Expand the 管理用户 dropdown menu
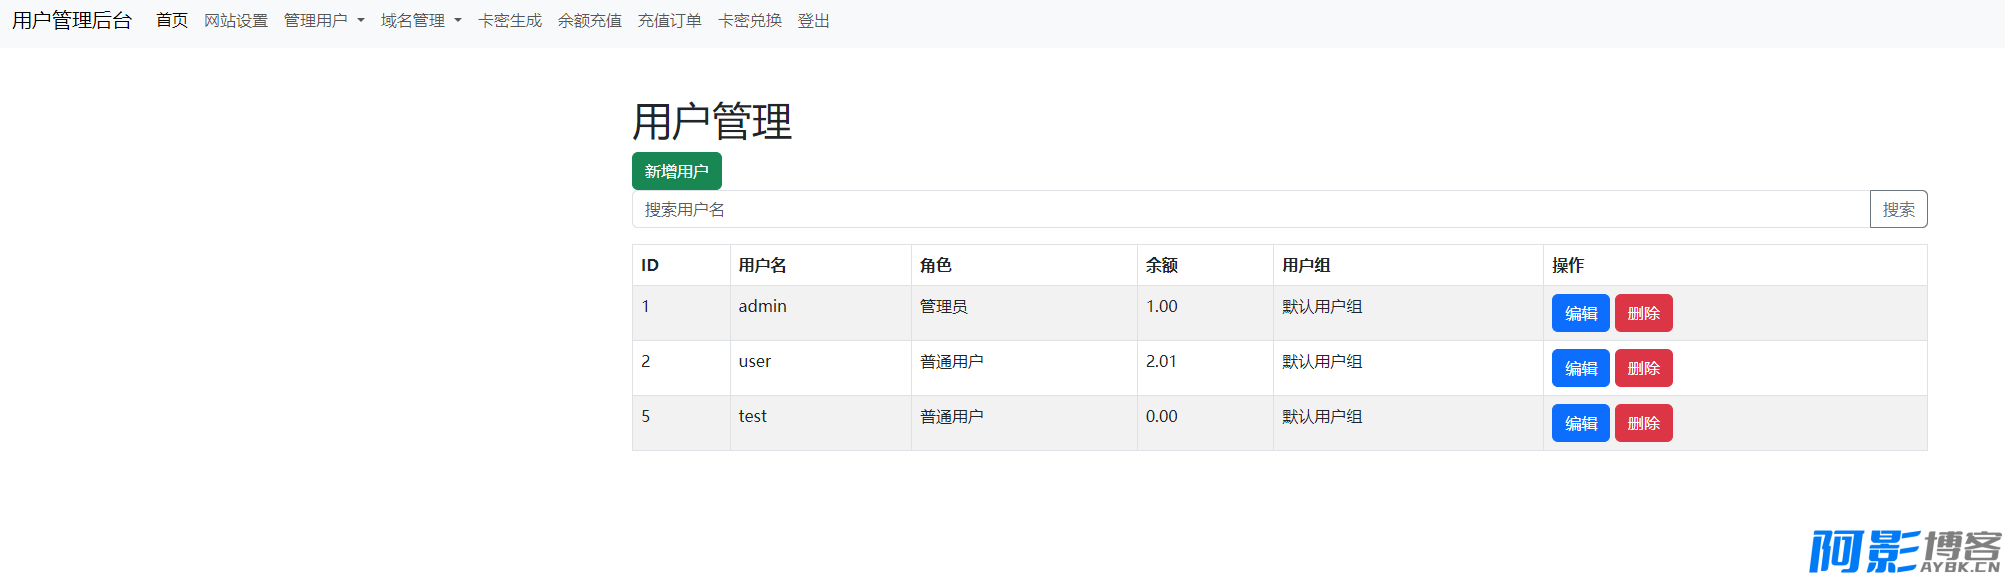Viewport: 2005px width, 575px height. click(324, 20)
